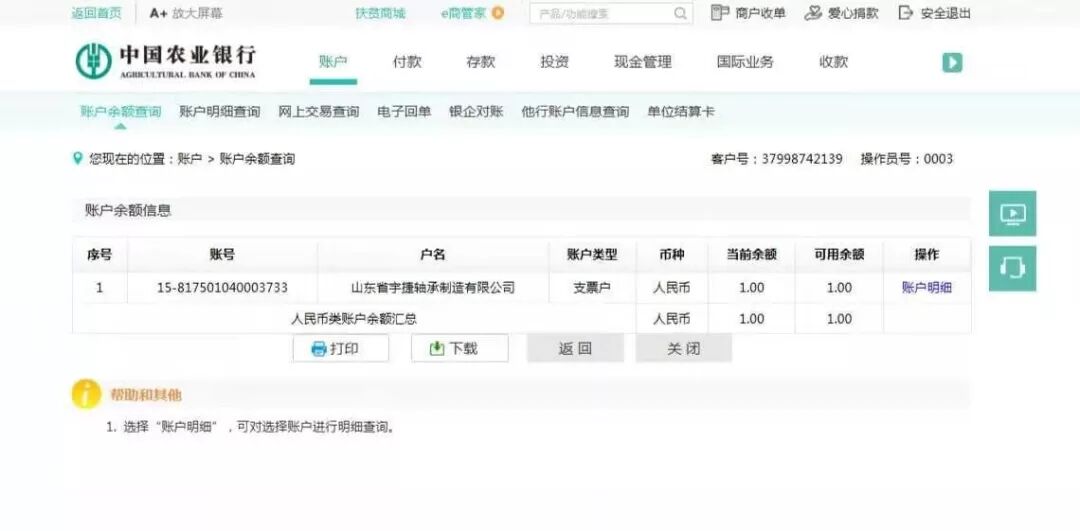Screen dimensions: 1080x531
Task: Select the 账户 main tab
Action: click(333, 62)
